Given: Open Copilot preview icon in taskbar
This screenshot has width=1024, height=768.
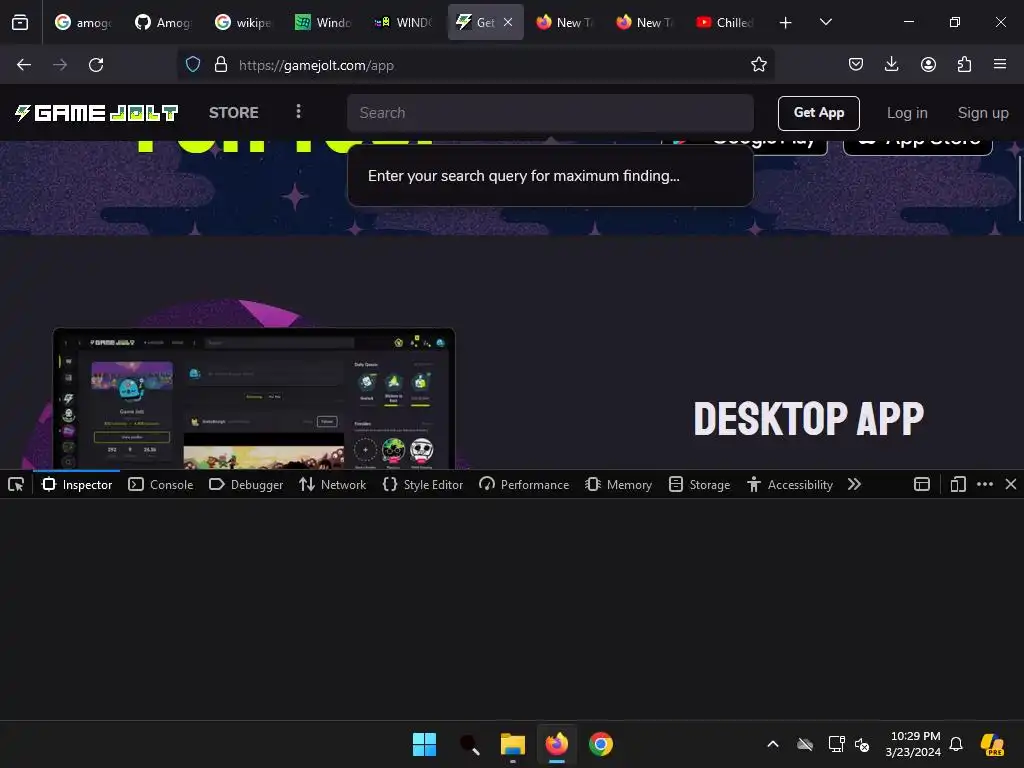Looking at the screenshot, I should [x=993, y=744].
